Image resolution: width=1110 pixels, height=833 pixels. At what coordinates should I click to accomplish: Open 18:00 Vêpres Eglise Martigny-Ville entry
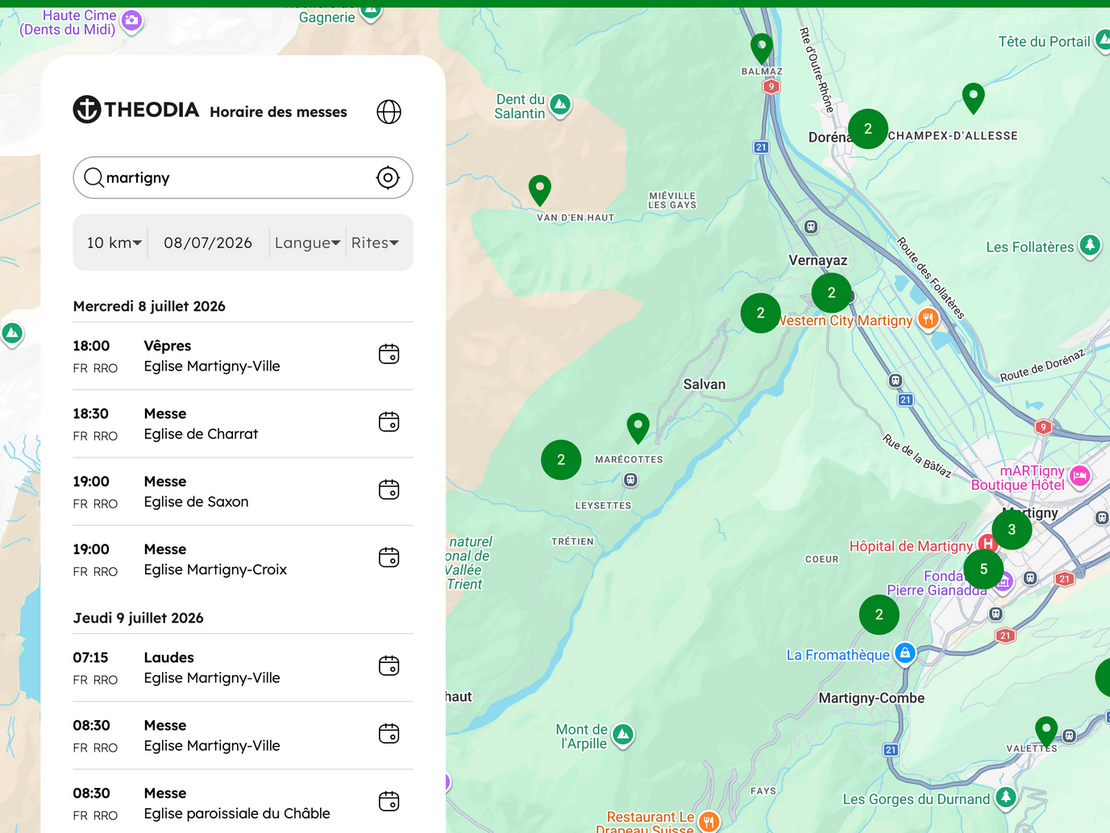243,356
